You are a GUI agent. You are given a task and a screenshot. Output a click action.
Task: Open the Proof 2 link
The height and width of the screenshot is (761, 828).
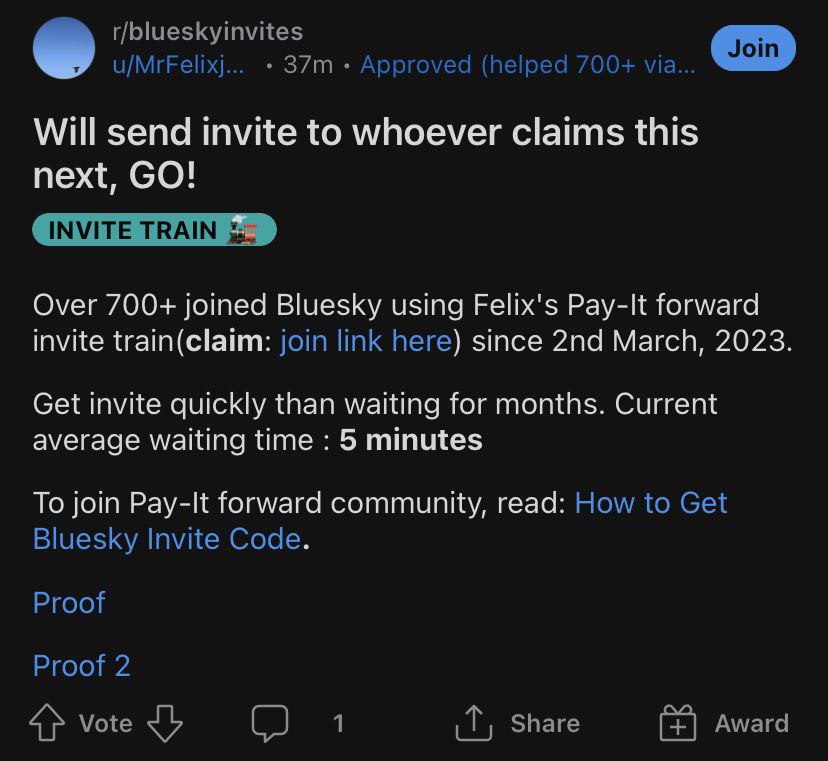pyautogui.click(x=82, y=666)
